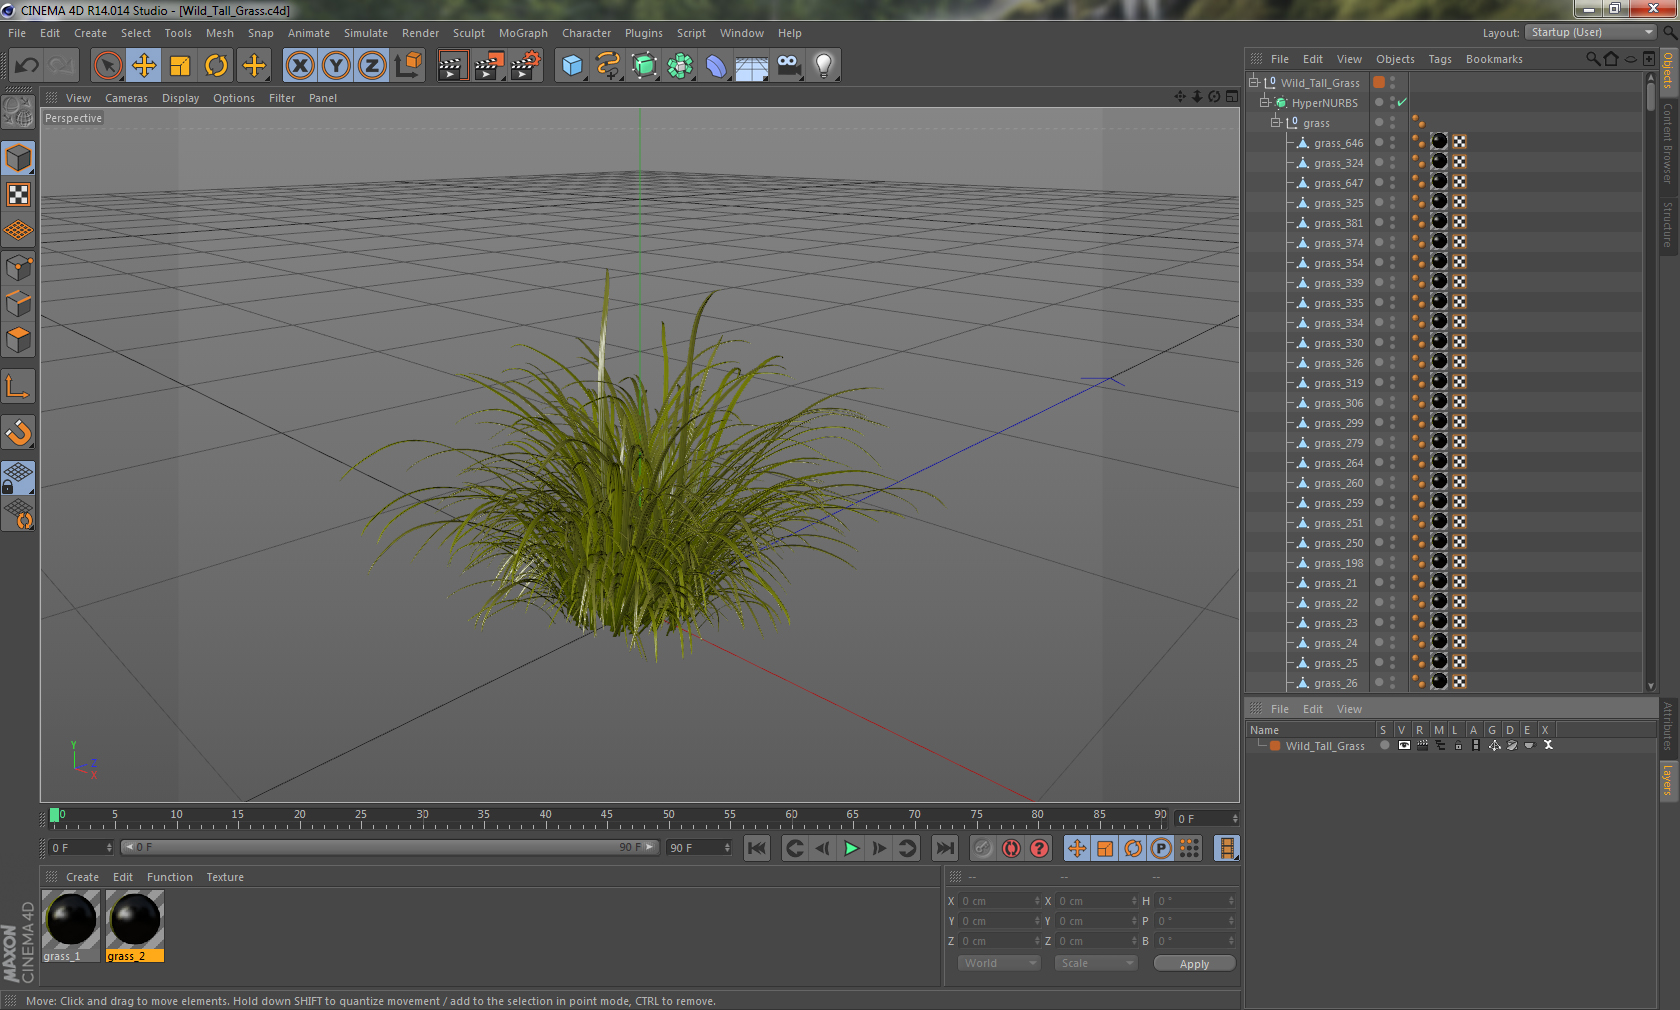This screenshot has height=1010, width=1680.
Task: Toggle lock for Wild_Tall_Grass layer
Action: (x=1458, y=745)
